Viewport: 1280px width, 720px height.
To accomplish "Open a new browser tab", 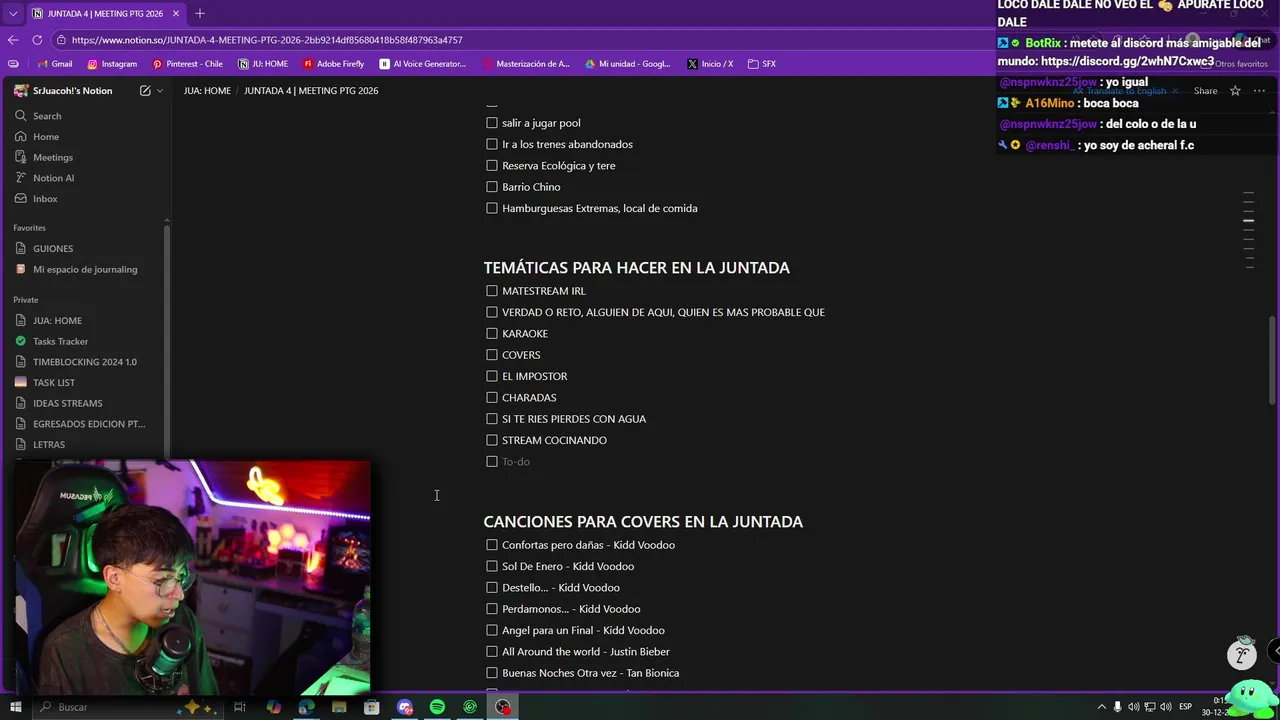I will [200, 13].
